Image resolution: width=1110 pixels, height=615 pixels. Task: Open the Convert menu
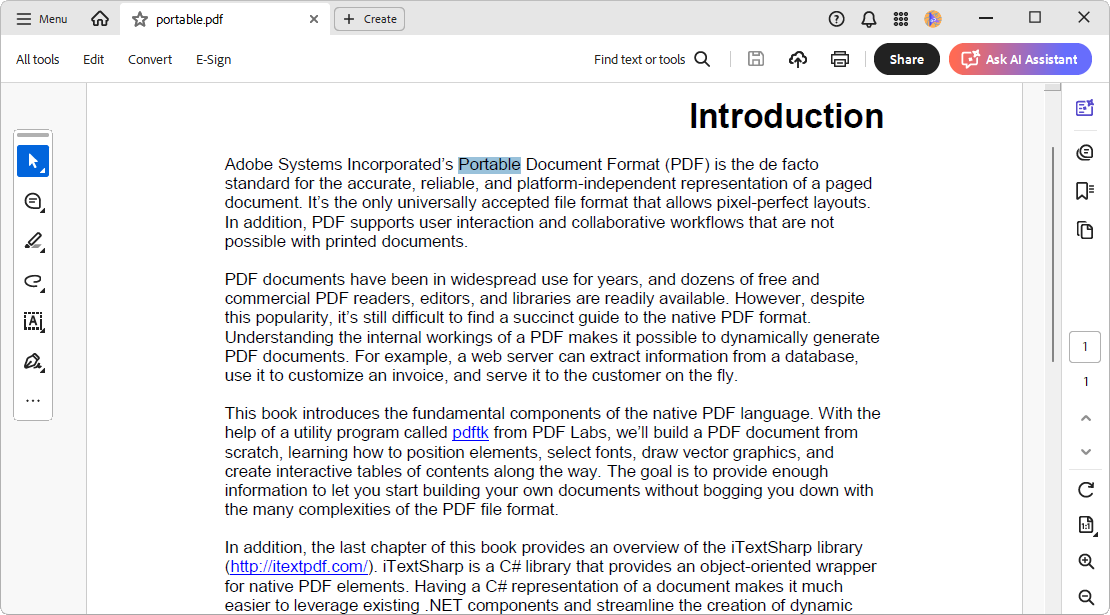coord(150,59)
